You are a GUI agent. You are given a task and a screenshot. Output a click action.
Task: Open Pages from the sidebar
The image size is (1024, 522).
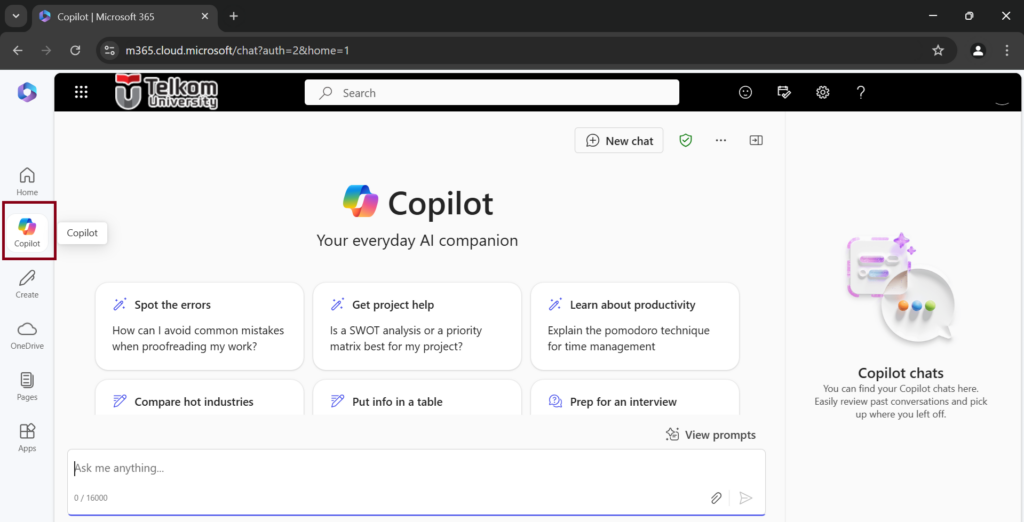pyautogui.click(x=27, y=385)
